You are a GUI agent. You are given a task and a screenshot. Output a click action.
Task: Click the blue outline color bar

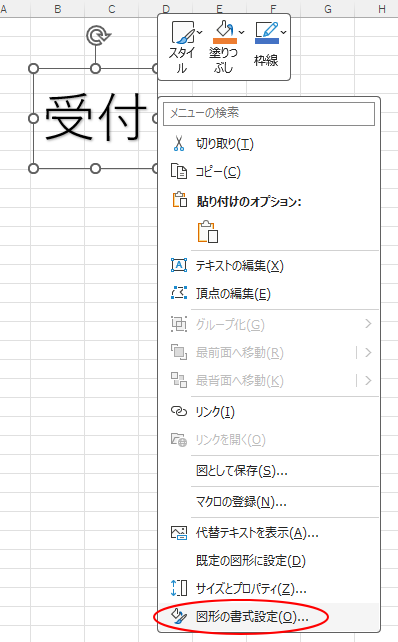[267, 41]
